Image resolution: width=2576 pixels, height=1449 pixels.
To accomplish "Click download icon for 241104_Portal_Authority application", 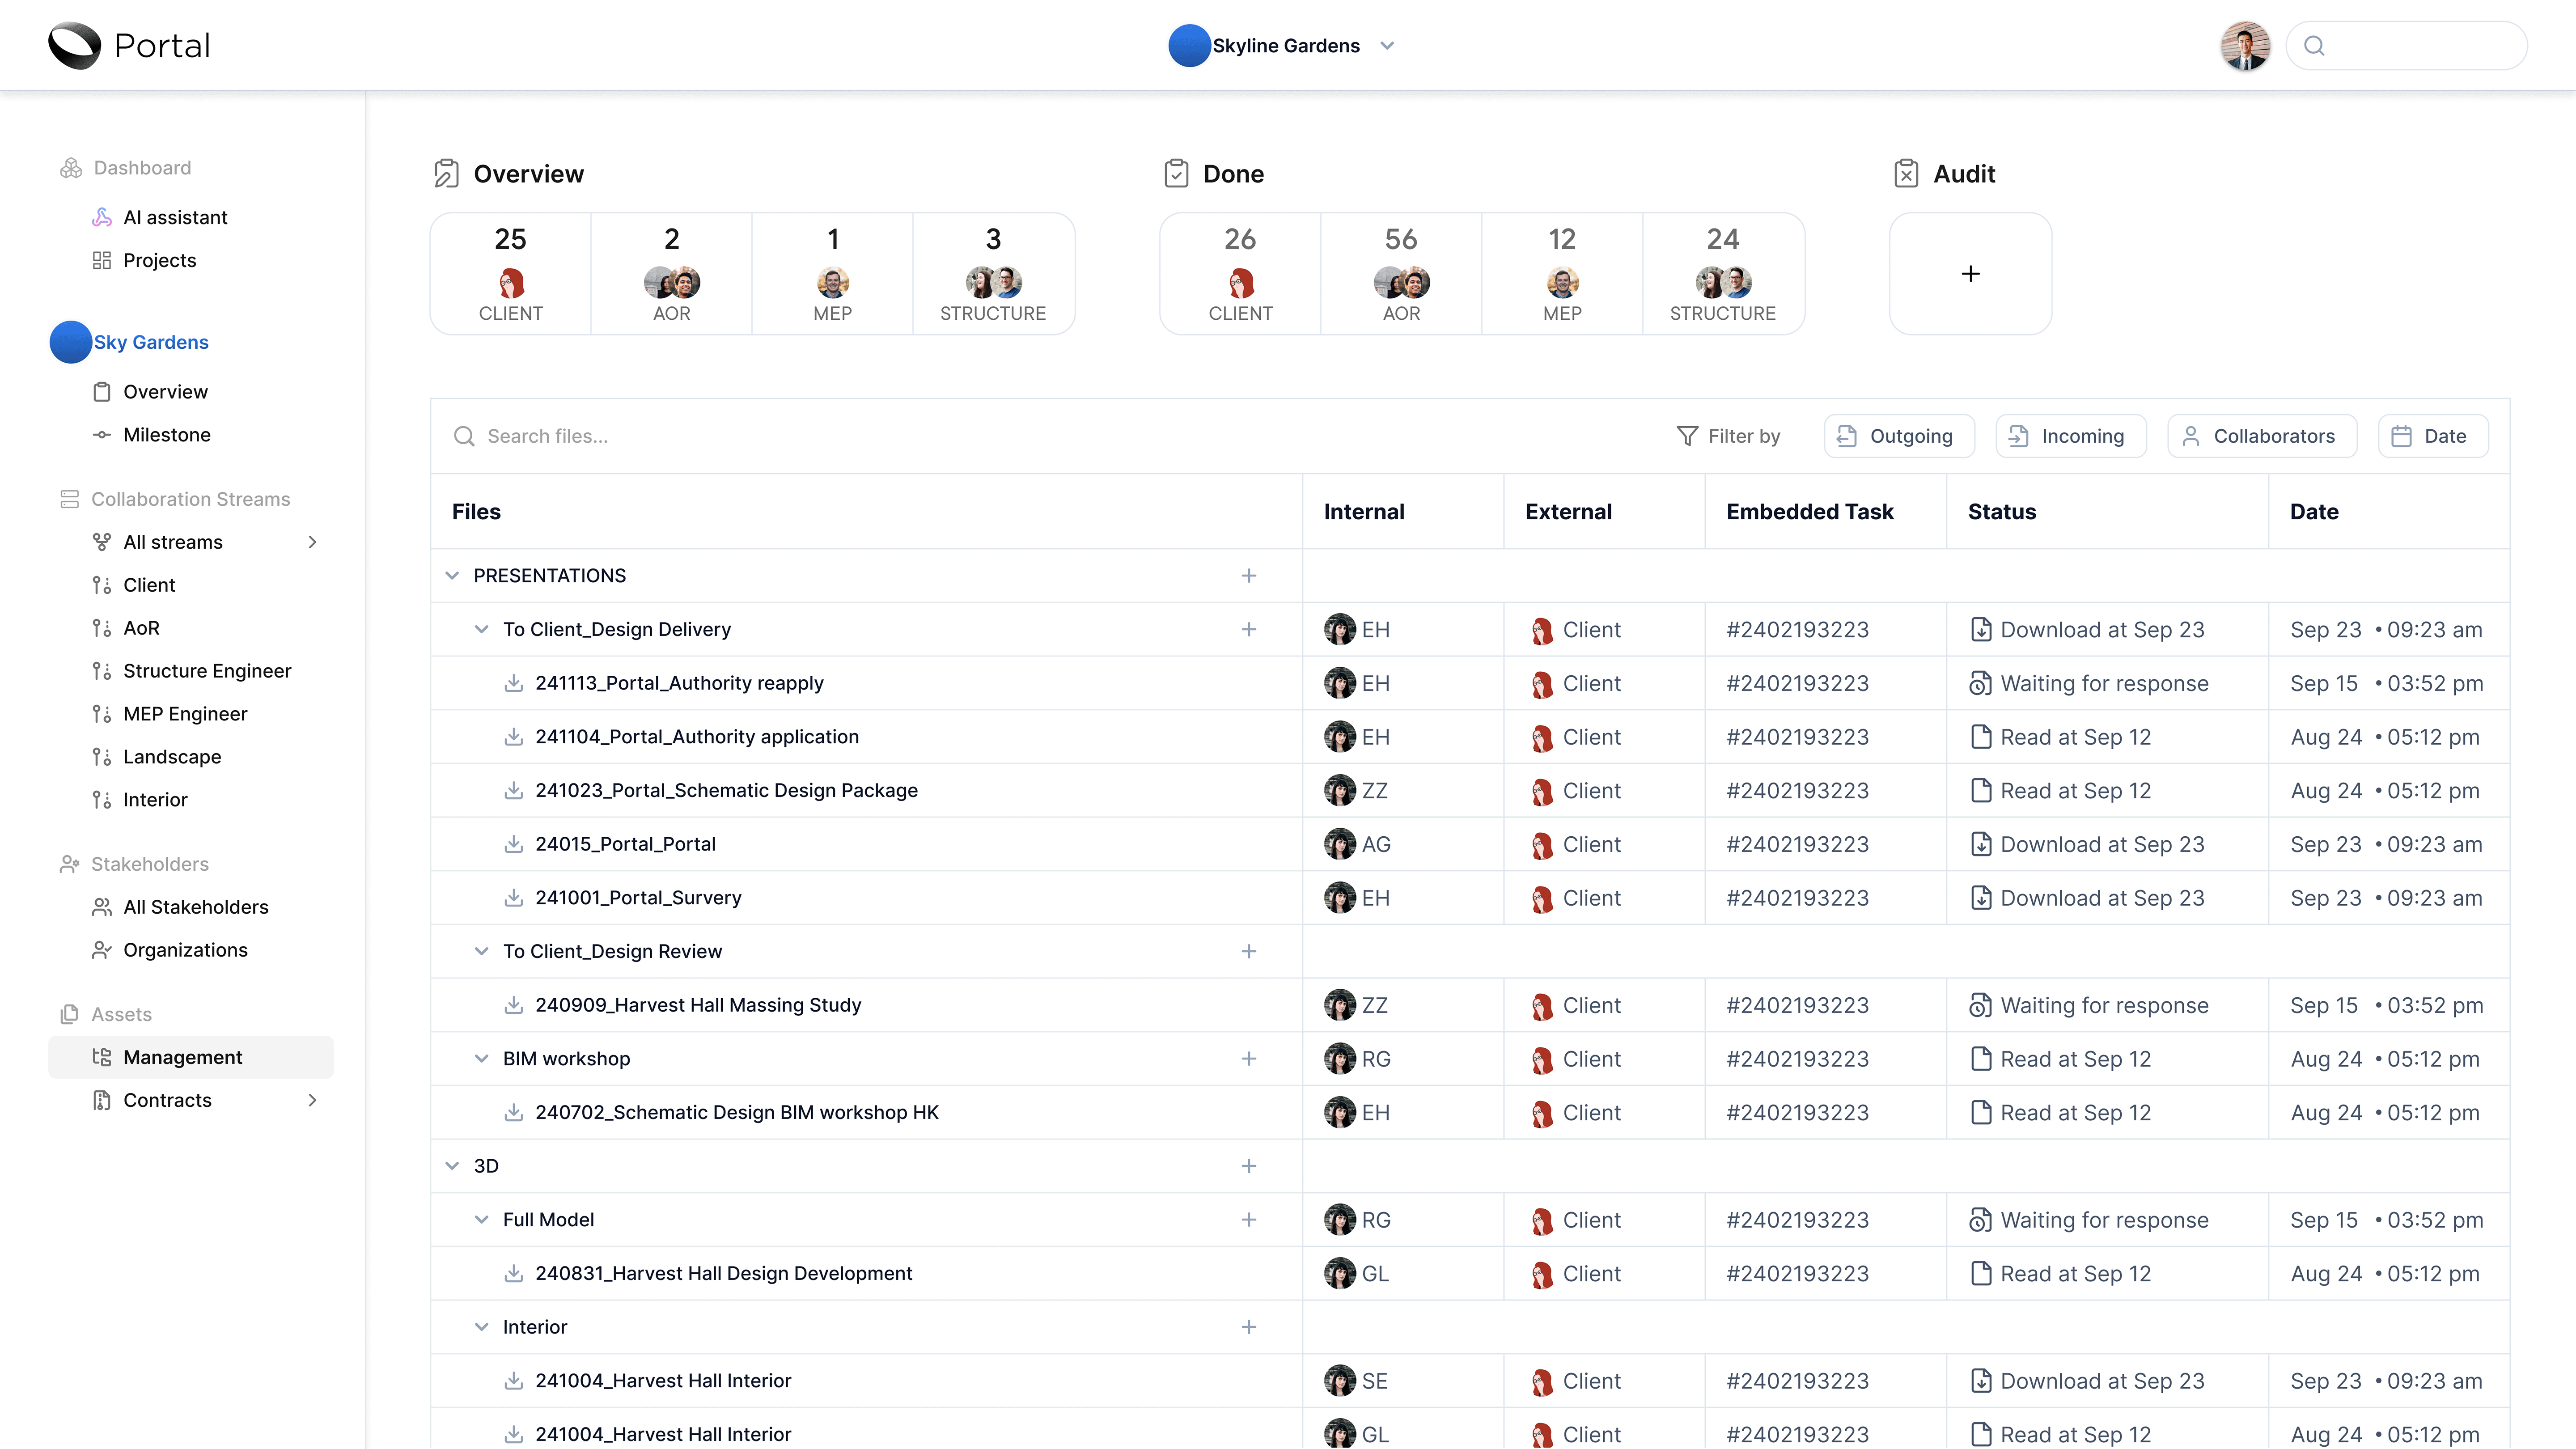I will pyautogui.click(x=513, y=737).
